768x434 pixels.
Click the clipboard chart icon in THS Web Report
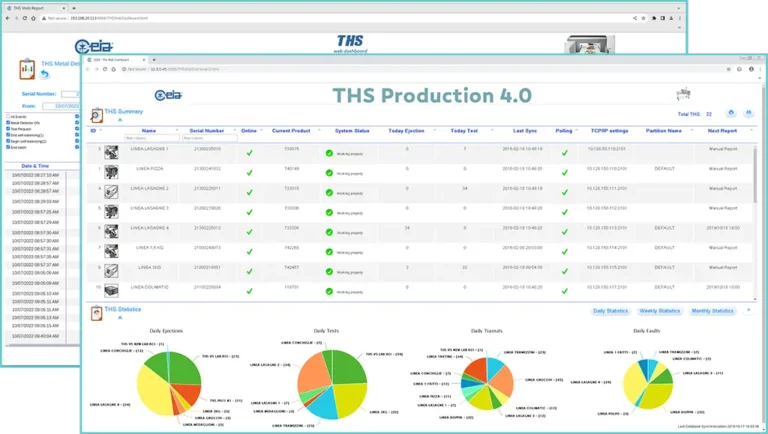(x=27, y=69)
